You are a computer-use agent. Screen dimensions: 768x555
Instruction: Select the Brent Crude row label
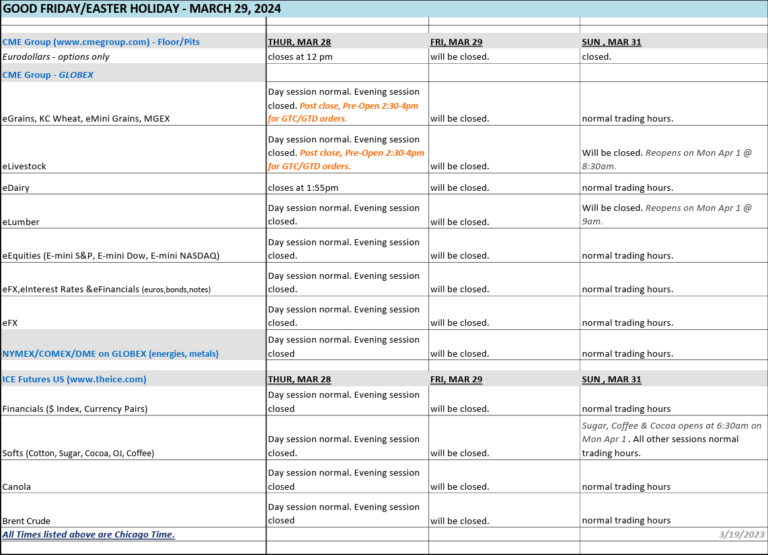26,521
